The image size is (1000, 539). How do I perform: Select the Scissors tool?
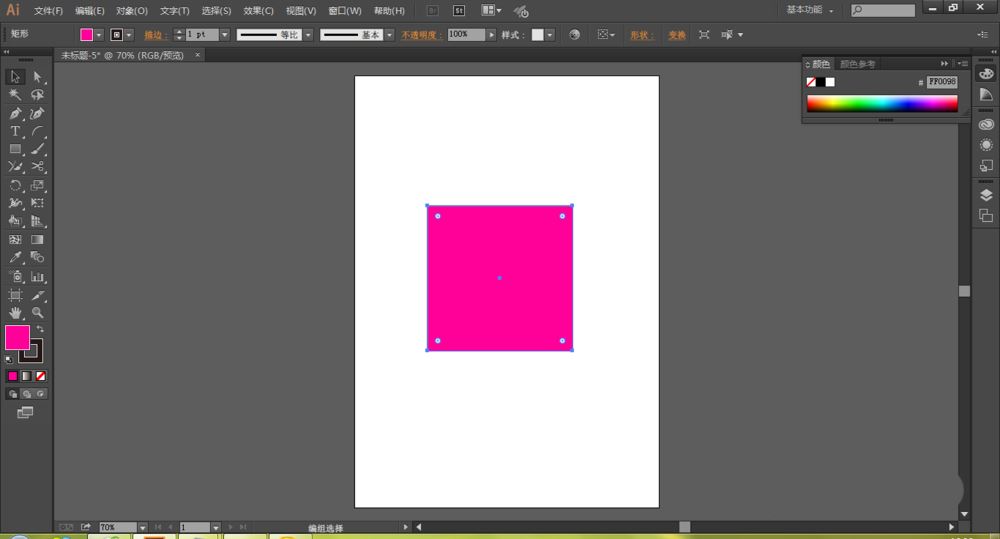[38, 167]
